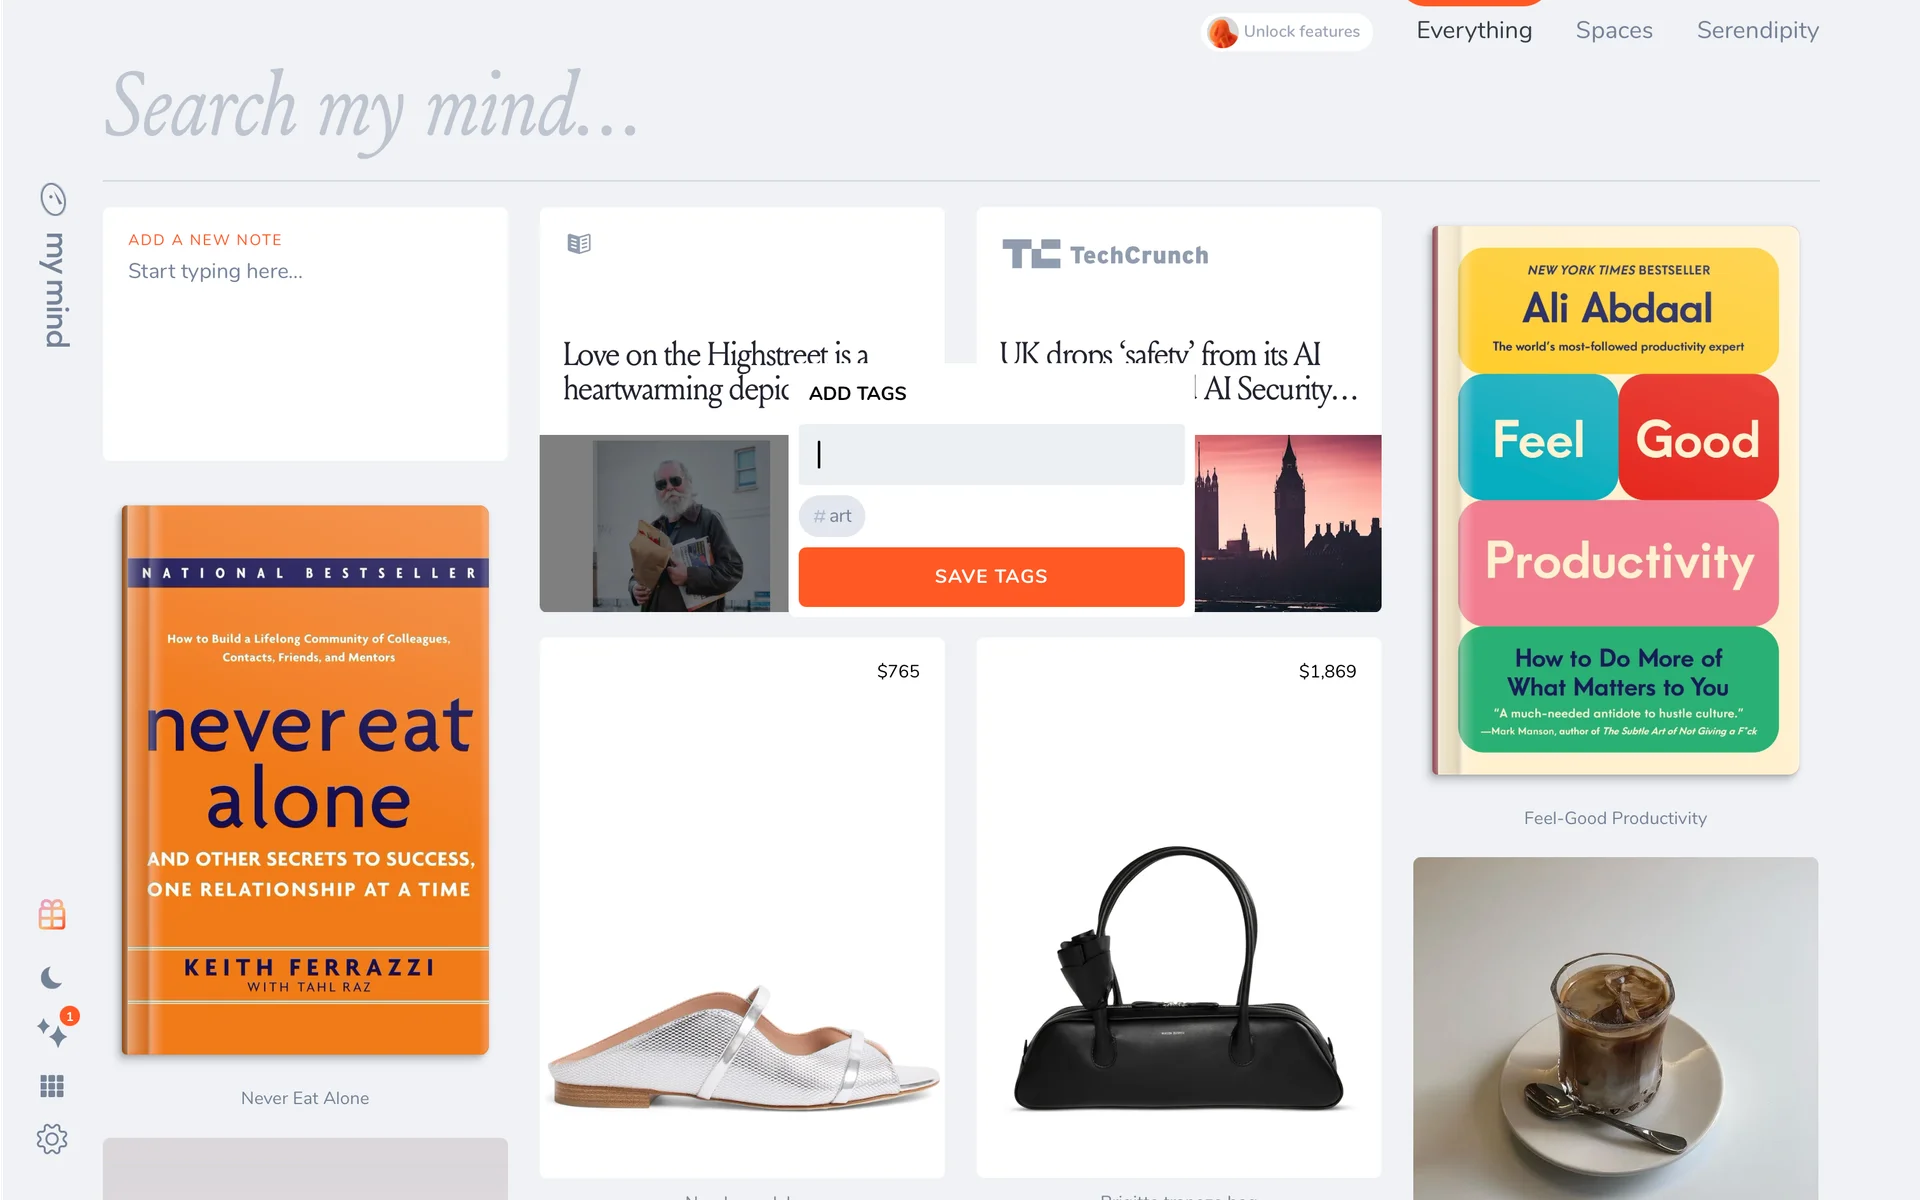The height and width of the screenshot is (1200, 1920).
Task: Click the TechCrunch logo on the article card
Action: point(1105,255)
